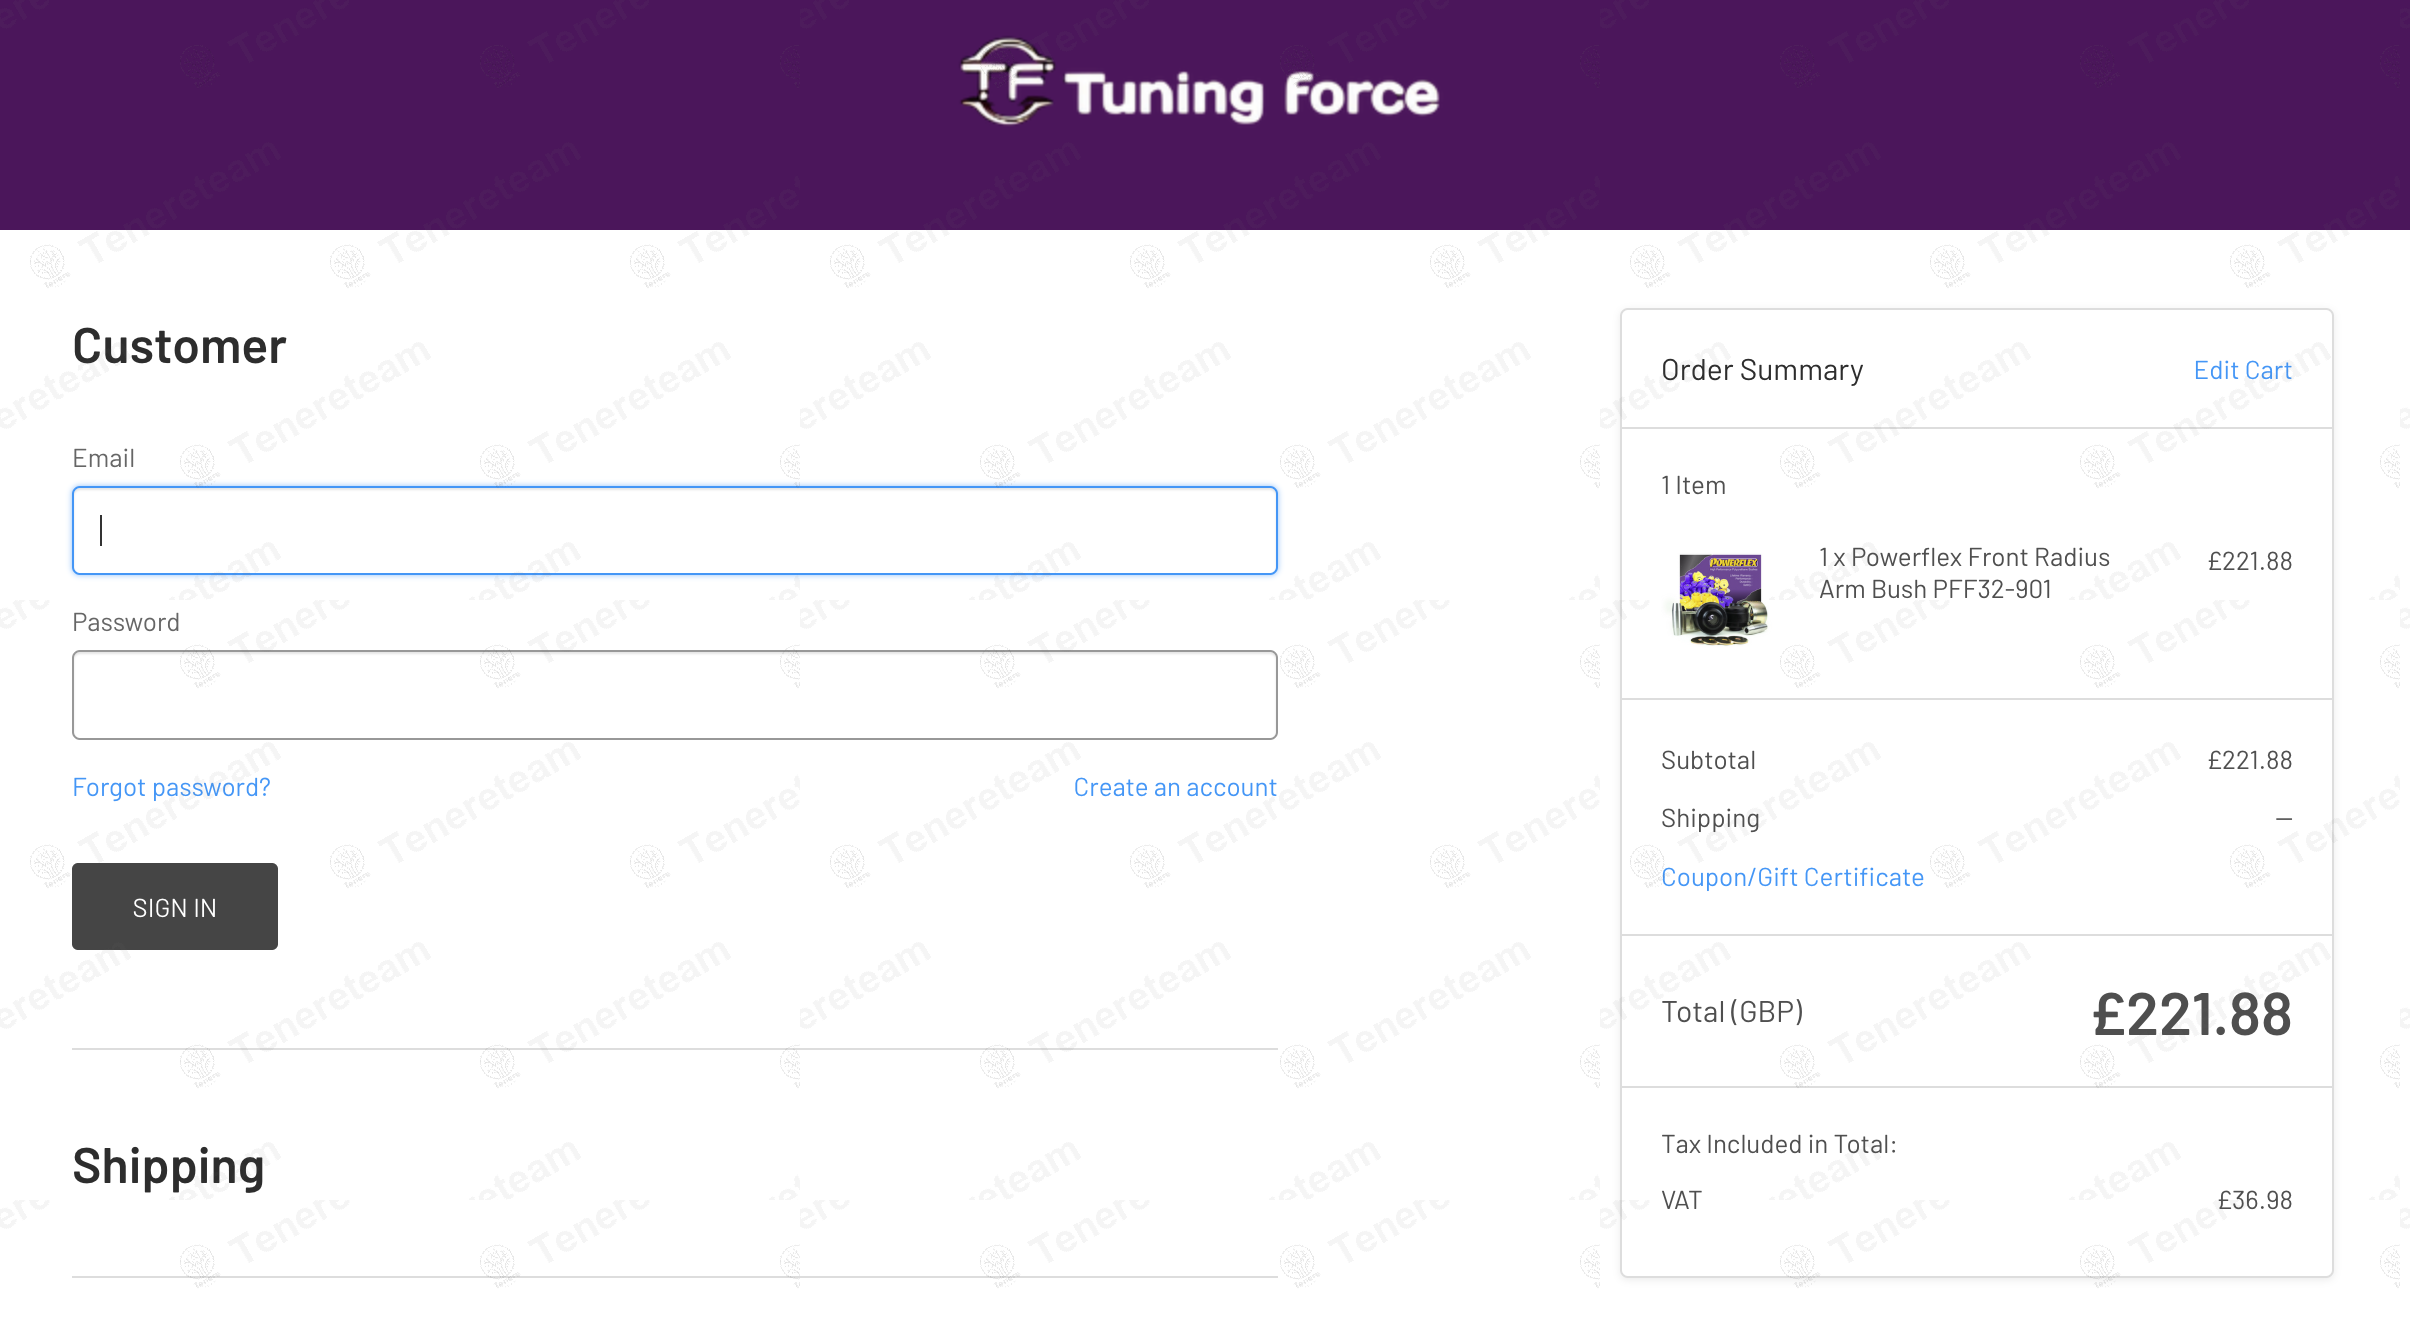Click the Powerflex product thumbnail
This screenshot has width=2410, height=1328.
click(1719, 598)
